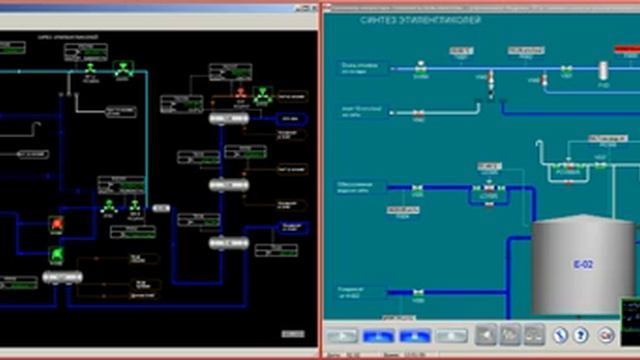The image size is (640, 360).
Task: Click the steam source label on the white line
Action: click(x=362, y=112)
